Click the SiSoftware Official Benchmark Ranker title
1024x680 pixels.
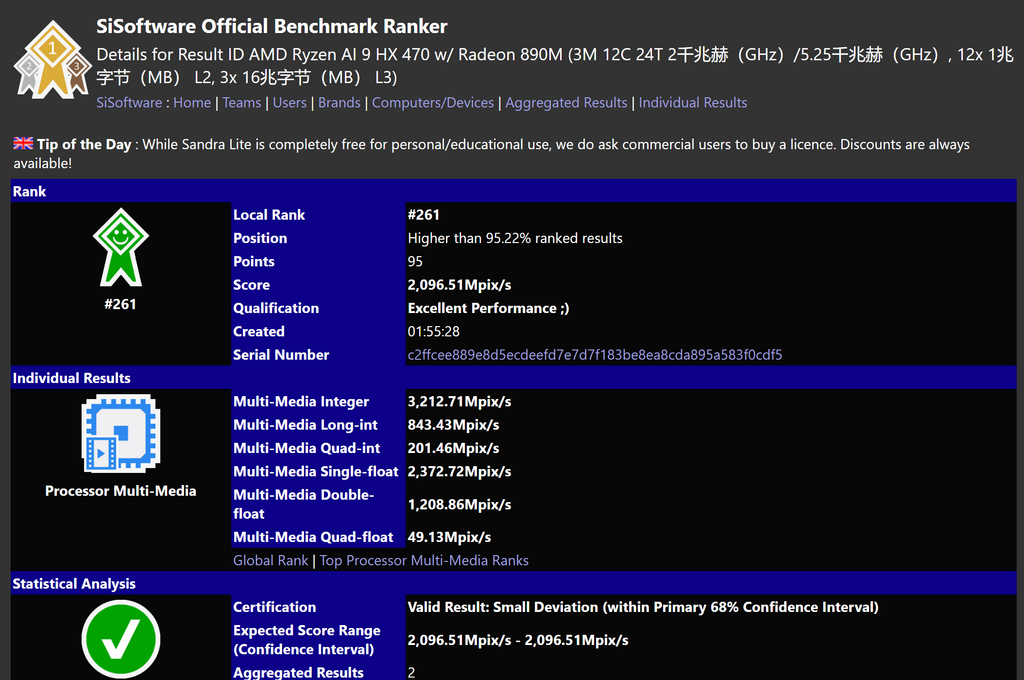pyautogui.click(x=272, y=26)
